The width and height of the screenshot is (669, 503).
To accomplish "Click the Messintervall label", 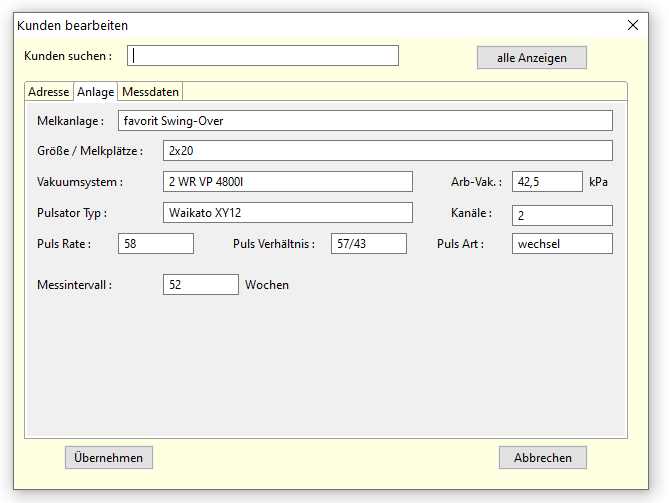I will [74, 285].
